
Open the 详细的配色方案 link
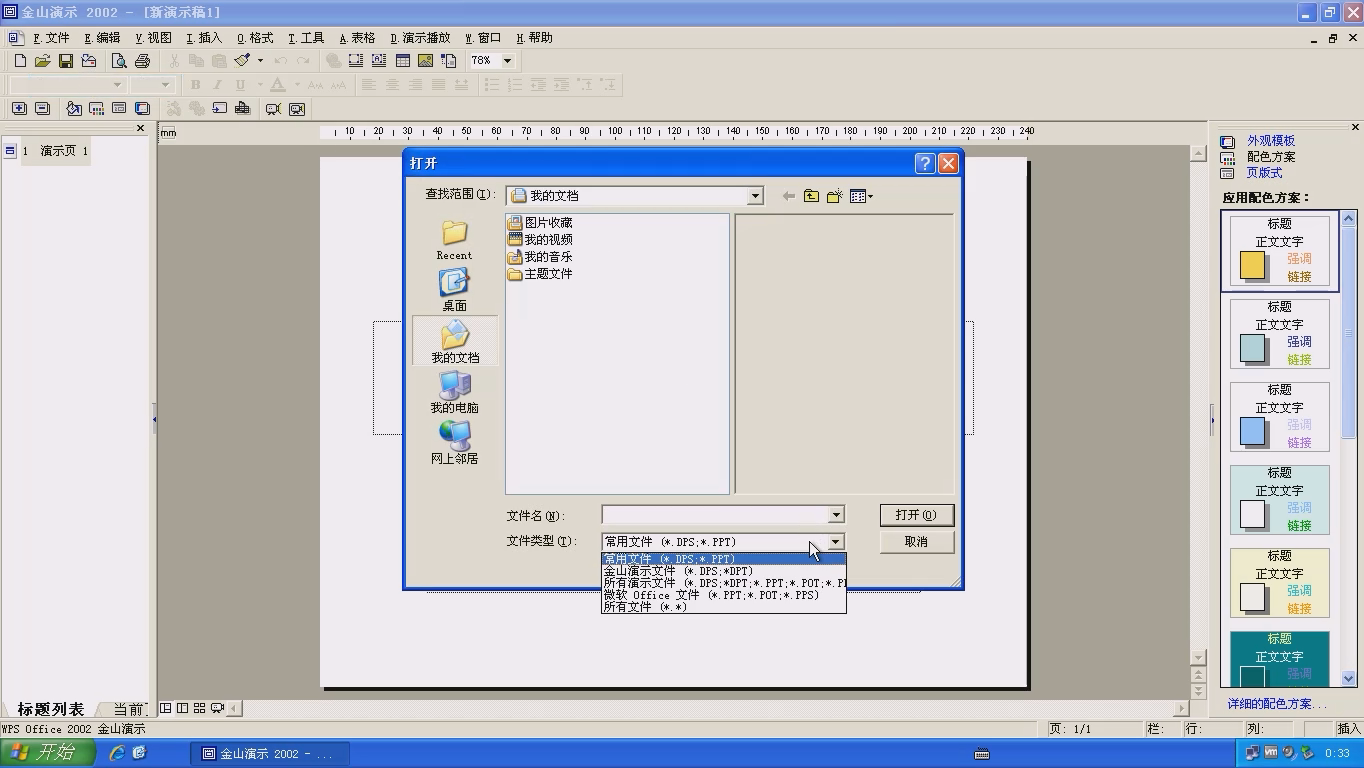[x=1277, y=704]
